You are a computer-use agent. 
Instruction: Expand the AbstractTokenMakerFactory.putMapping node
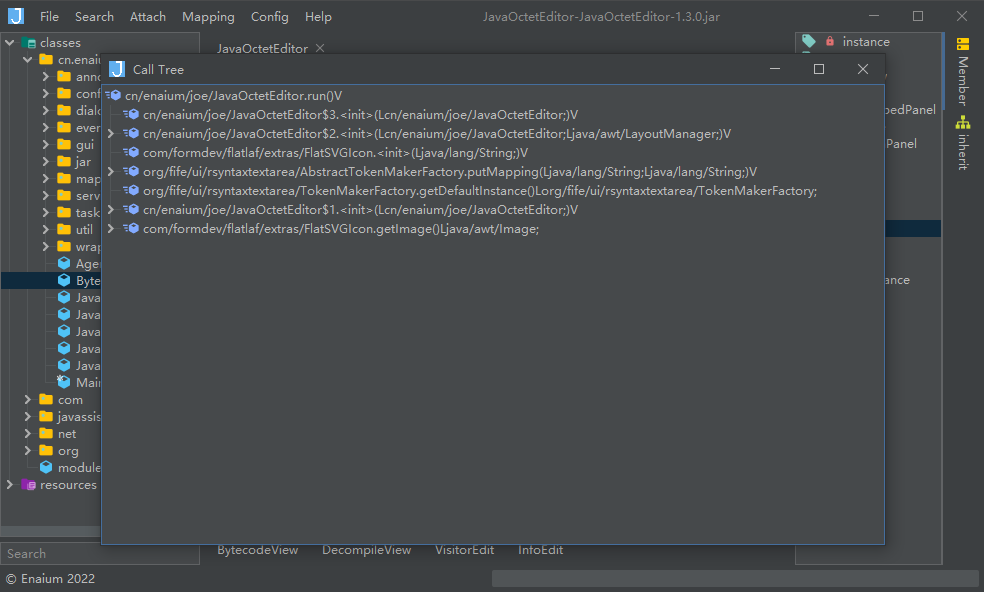[111, 172]
